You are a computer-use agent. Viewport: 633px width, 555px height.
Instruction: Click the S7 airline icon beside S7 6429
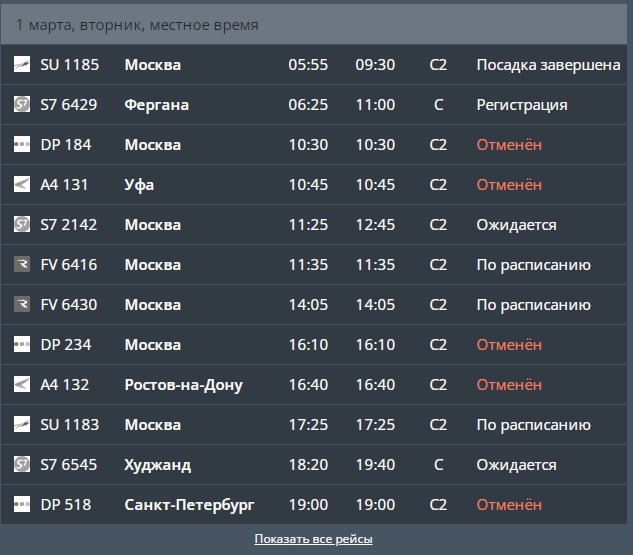click(x=22, y=105)
